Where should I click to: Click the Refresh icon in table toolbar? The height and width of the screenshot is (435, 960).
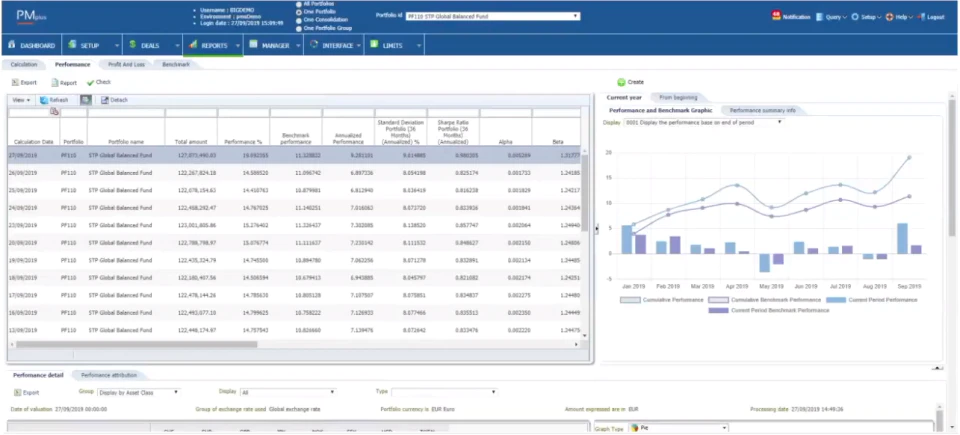43,100
